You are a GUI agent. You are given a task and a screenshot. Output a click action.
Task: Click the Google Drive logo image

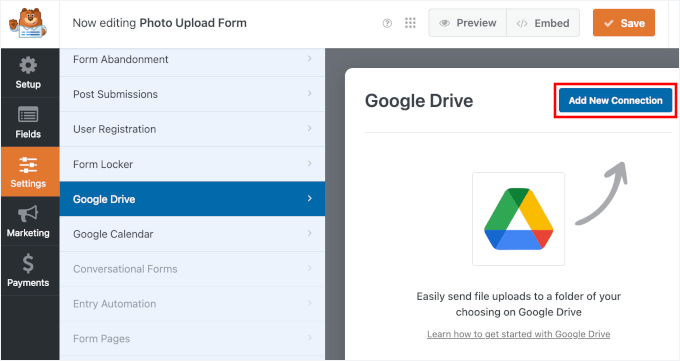pyautogui.click(x=519, y=219)
